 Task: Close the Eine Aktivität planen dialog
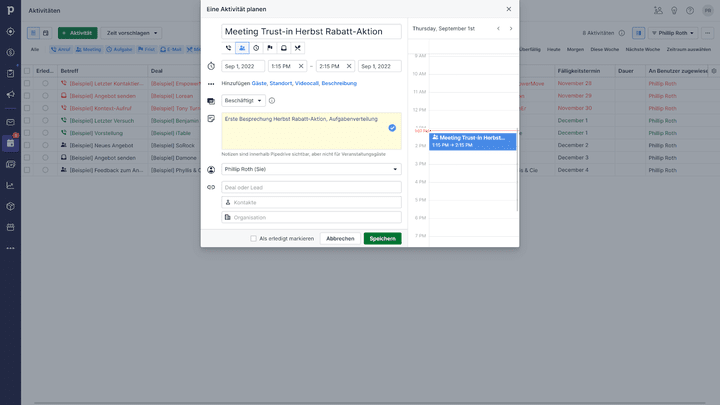click(x=509, y=9)
